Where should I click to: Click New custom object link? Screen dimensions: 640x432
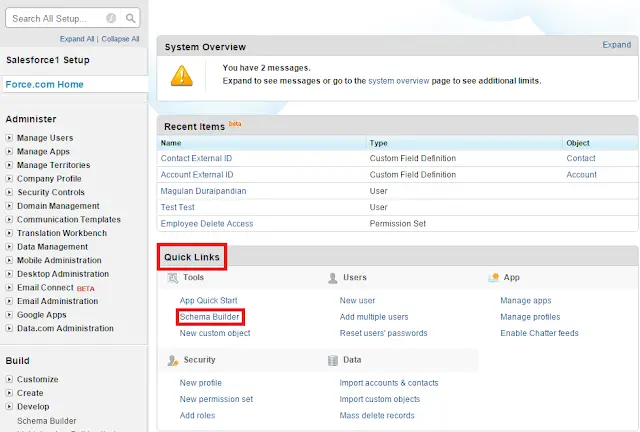(x=215, y=333)
